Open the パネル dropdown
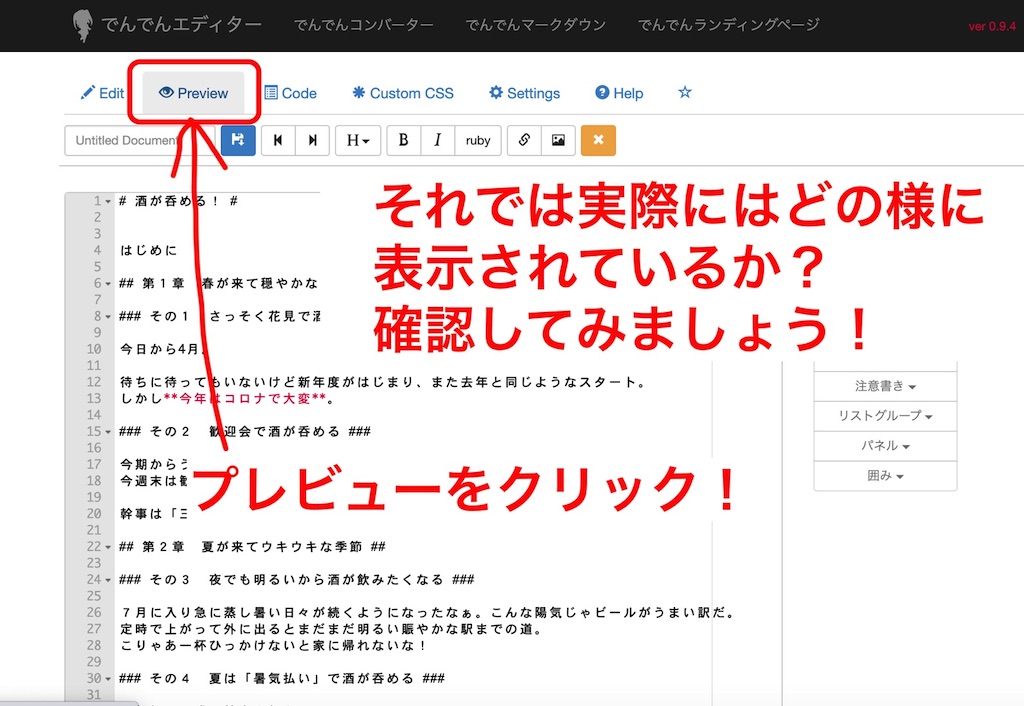This screenshot has width=1024, height=706. tap(885, 446)
